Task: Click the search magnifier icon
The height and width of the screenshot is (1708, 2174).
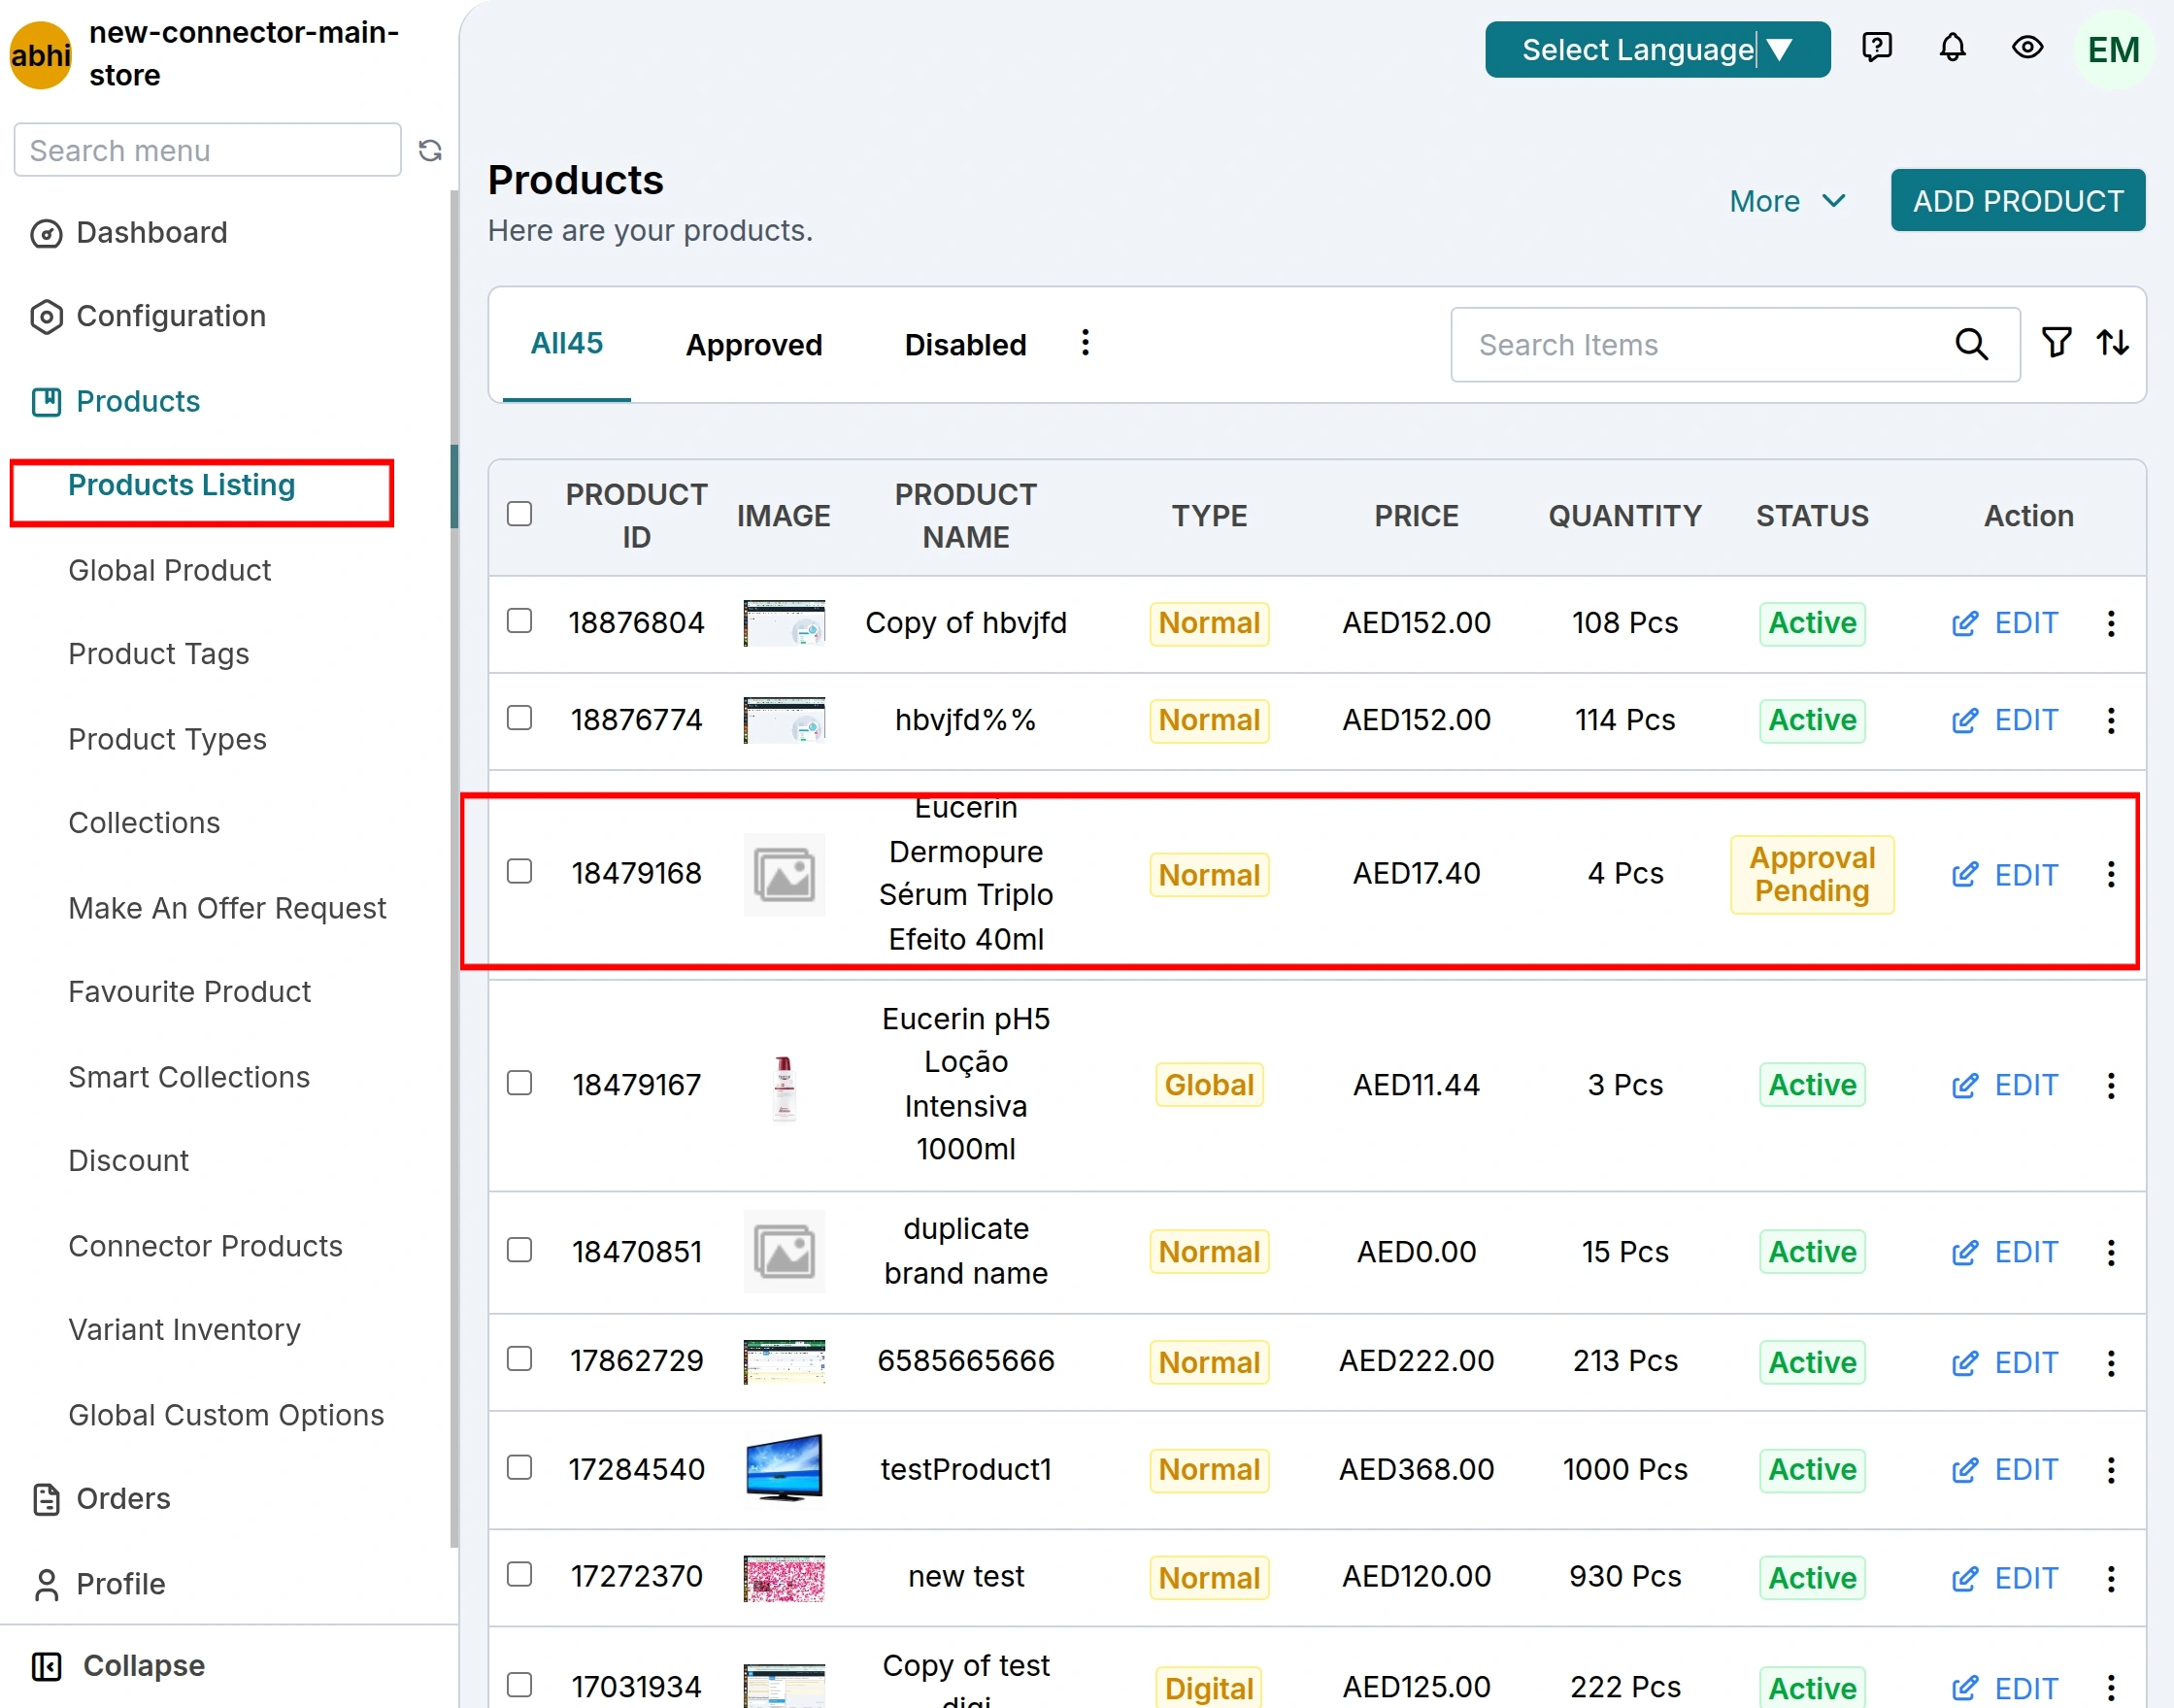Action: pyautogui.click(x=1971, y=344)
